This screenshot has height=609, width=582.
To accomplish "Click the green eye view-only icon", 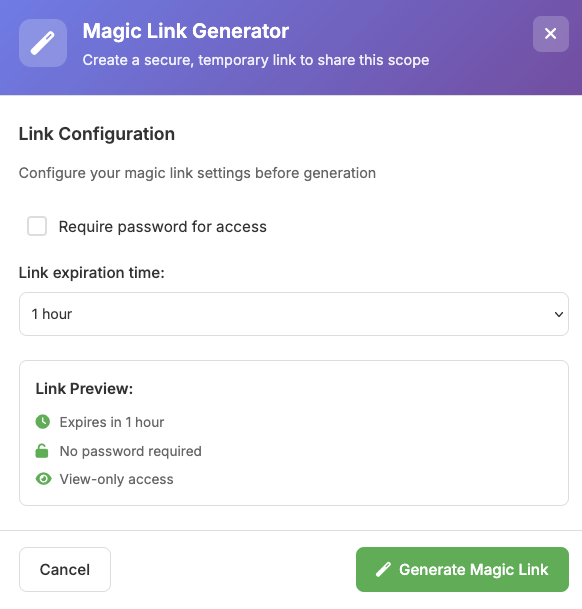I will coord(43,479).
